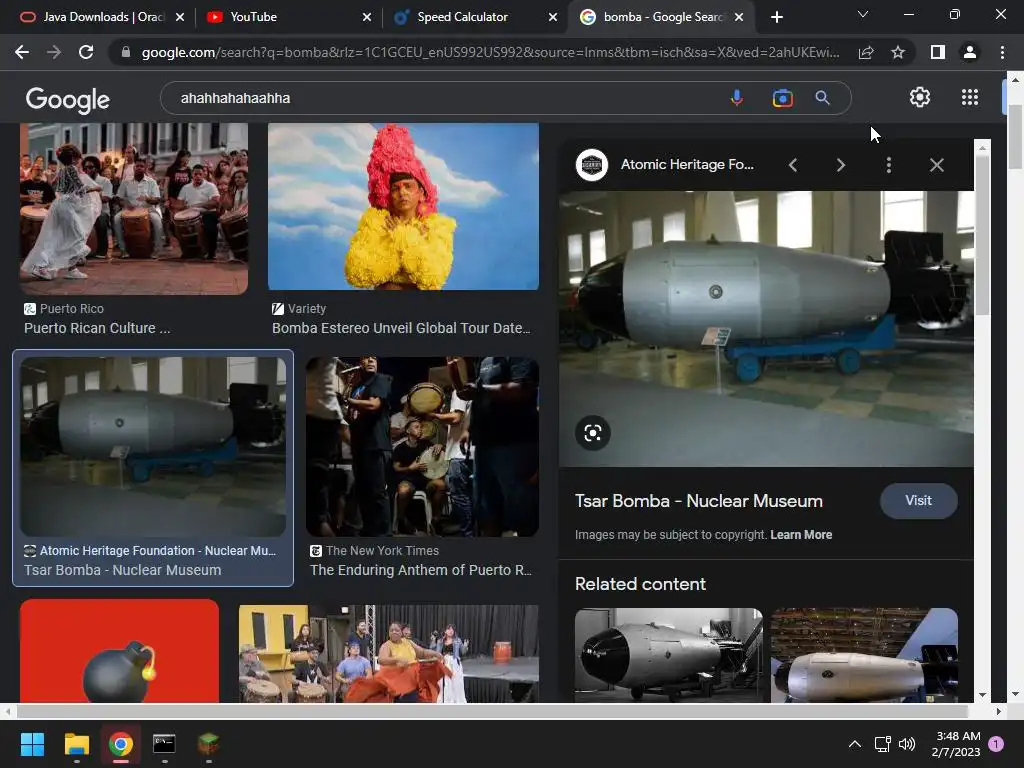The image size is (1024, 768).
Task: Open the tab search chevron dropdown
Action: point(863,14)
